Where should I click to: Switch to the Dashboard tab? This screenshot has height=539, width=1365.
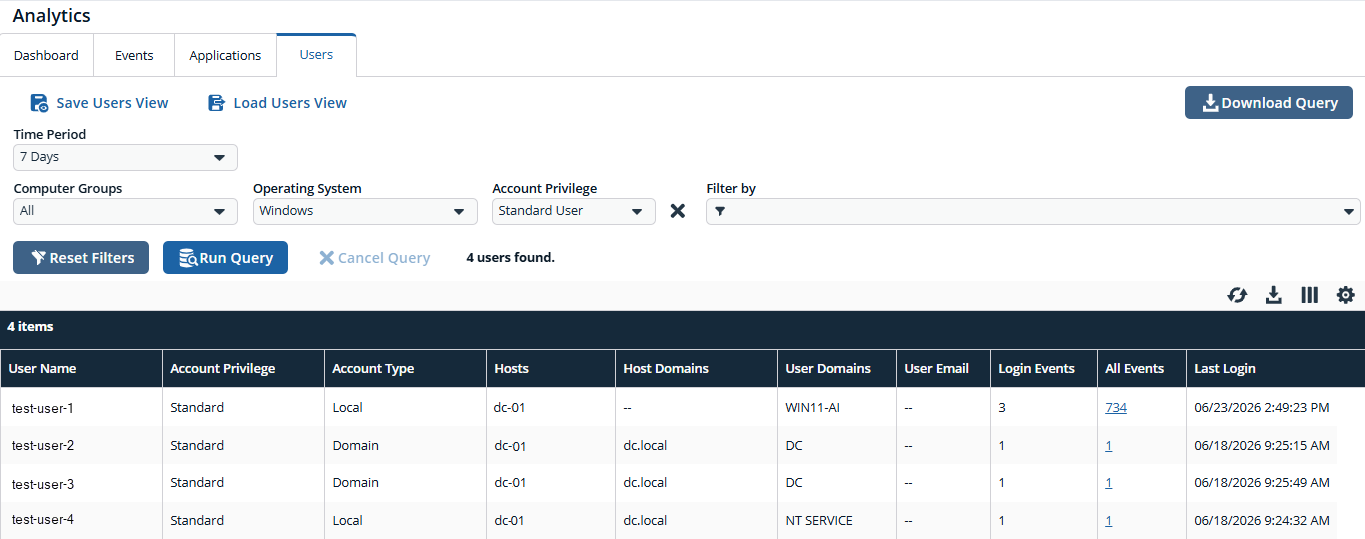(x=46, y=55)
